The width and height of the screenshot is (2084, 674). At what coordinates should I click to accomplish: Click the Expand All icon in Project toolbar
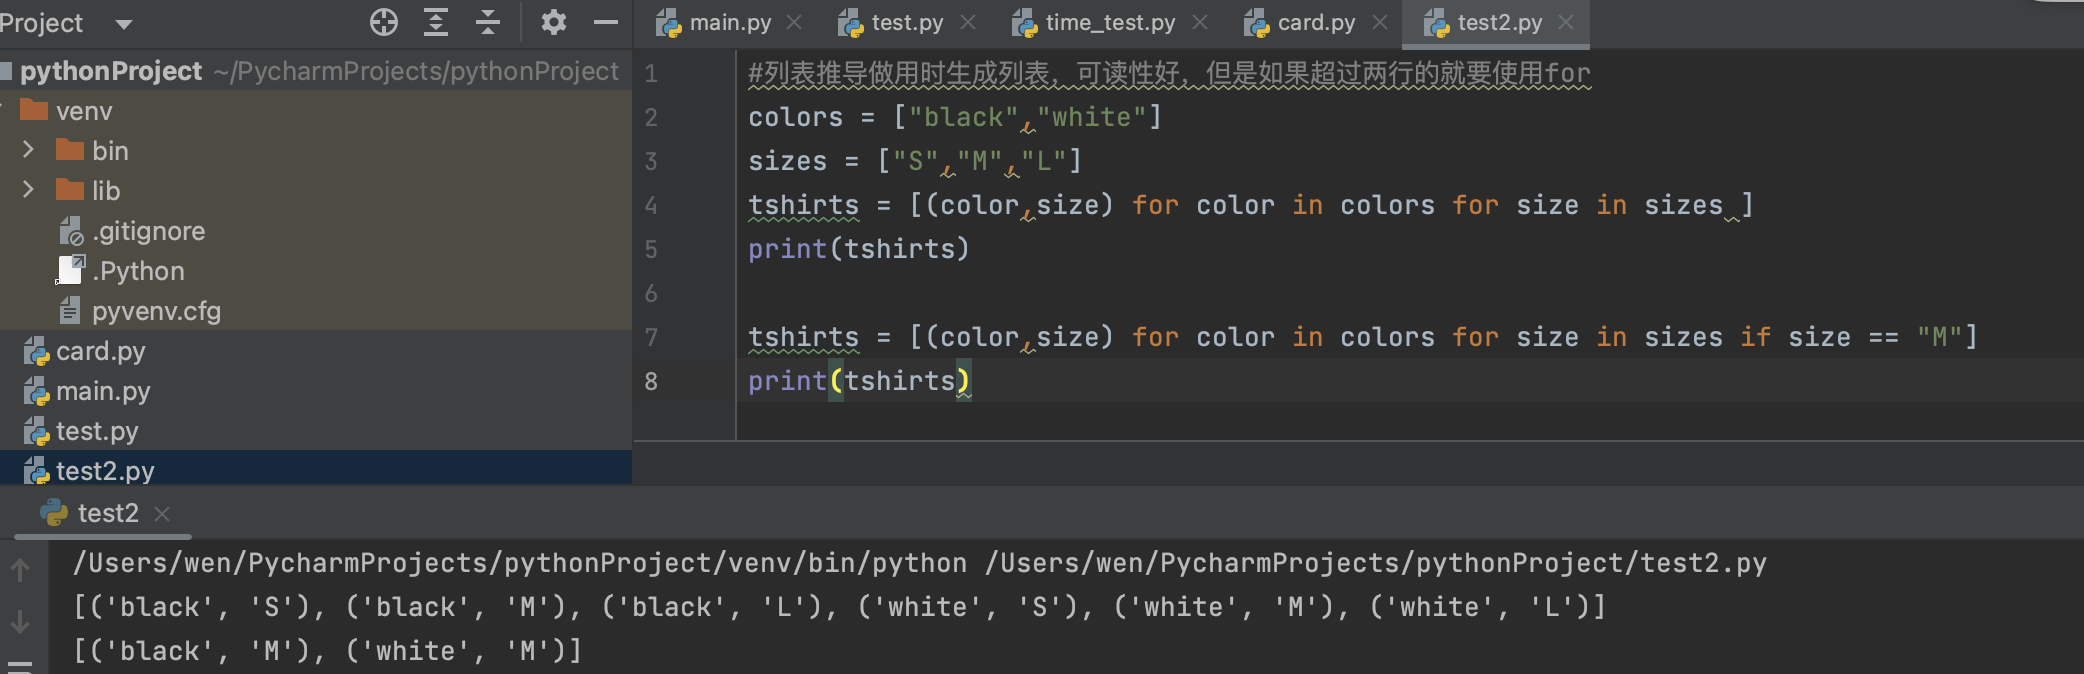[436, 22]
